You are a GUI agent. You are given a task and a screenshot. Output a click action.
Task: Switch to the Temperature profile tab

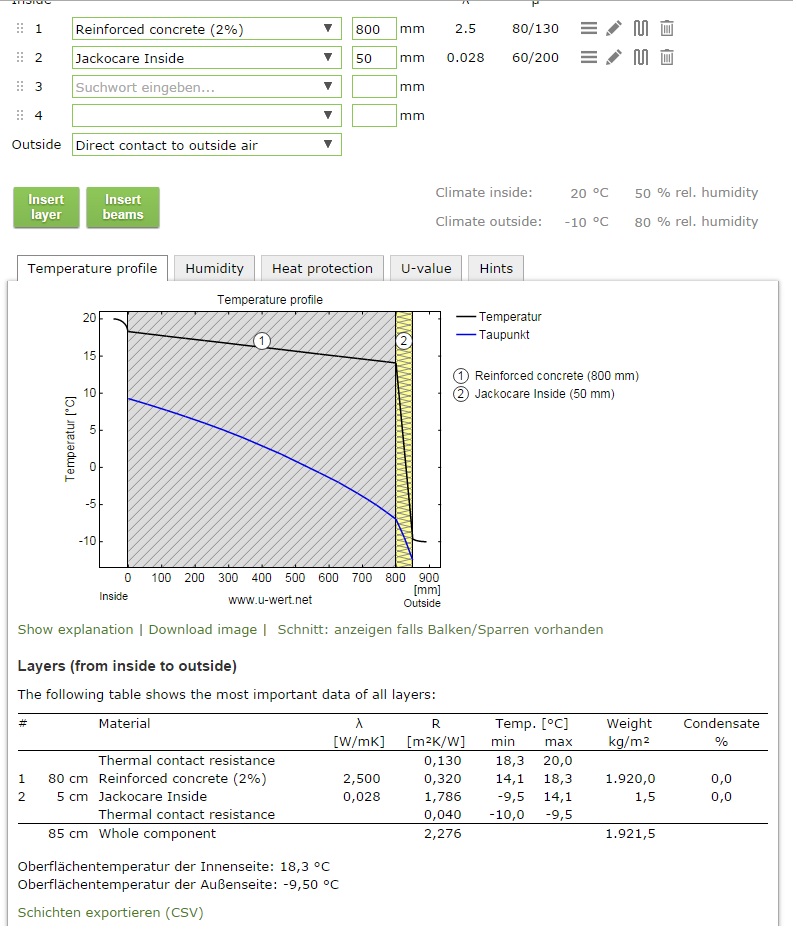[x=92, y=268]
